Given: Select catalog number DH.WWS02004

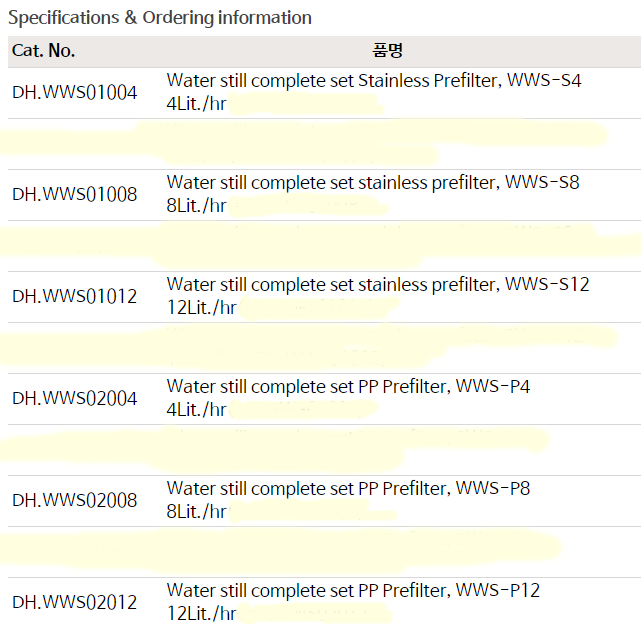Looking at the screenshot, I should [x=75, y=399].
